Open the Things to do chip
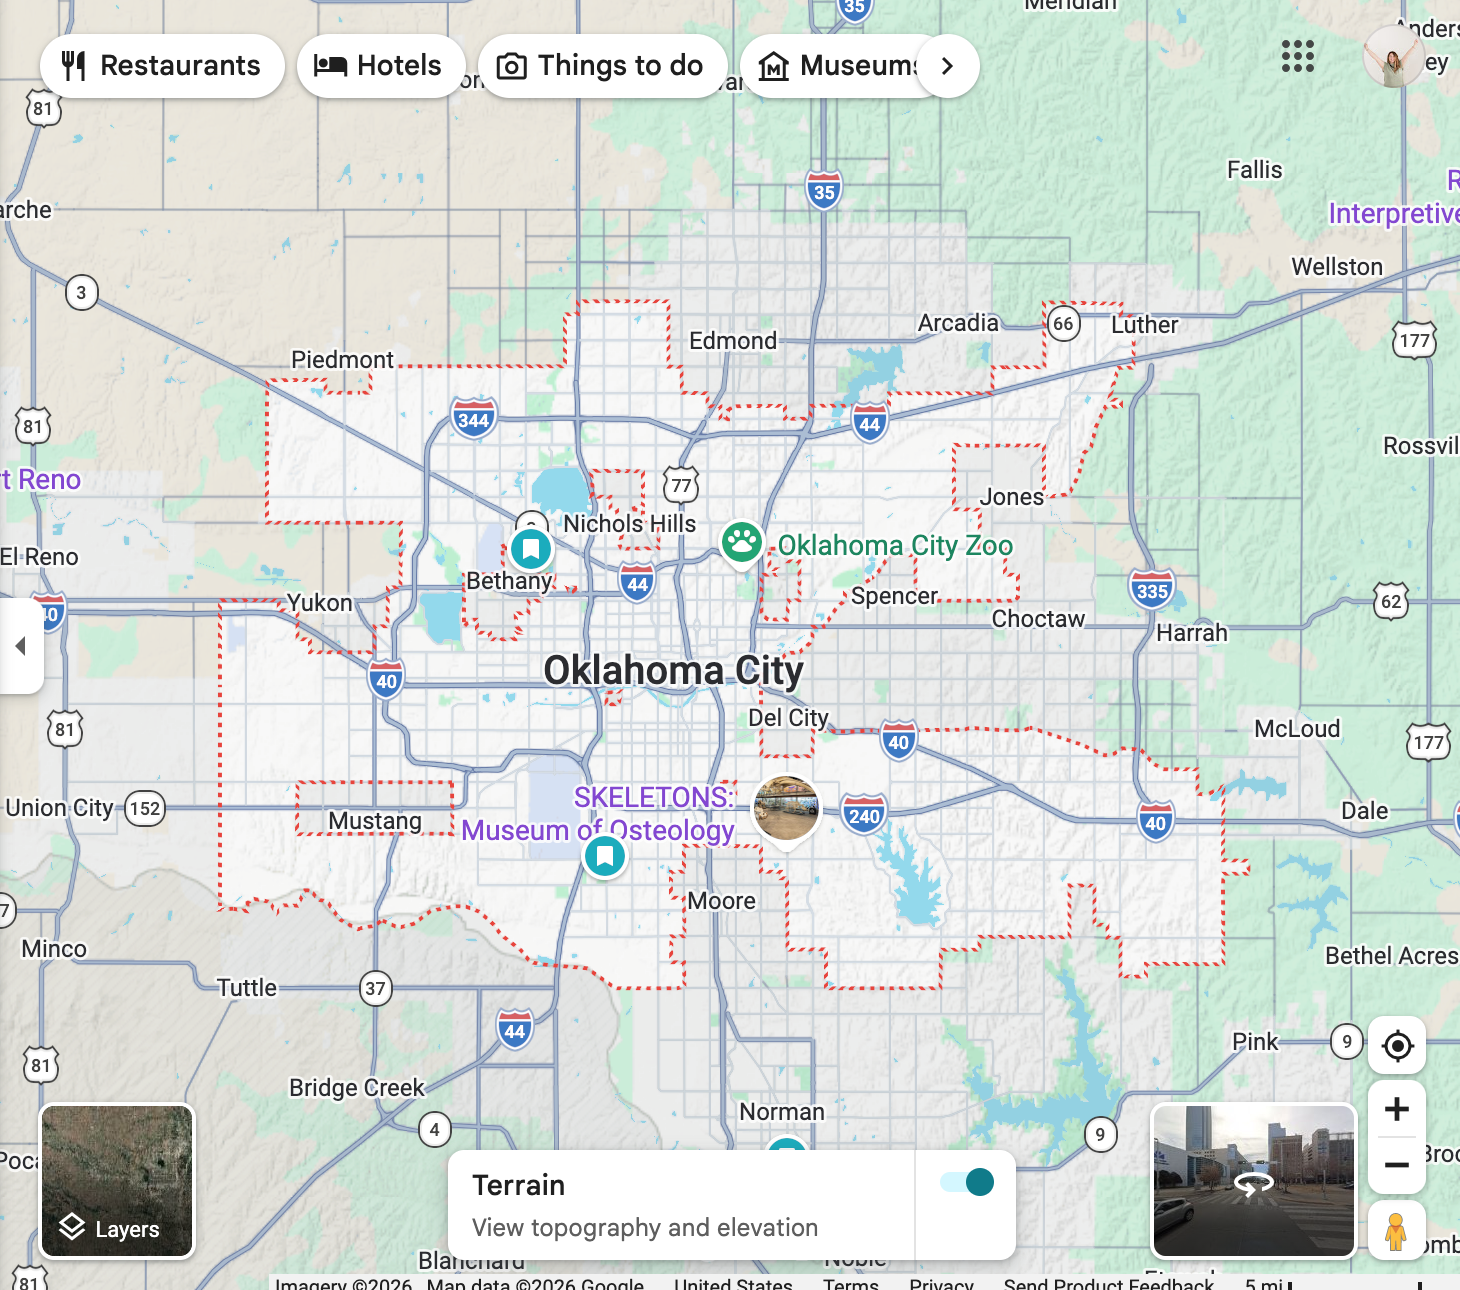 pyautogui.click(x=602, y=66)
